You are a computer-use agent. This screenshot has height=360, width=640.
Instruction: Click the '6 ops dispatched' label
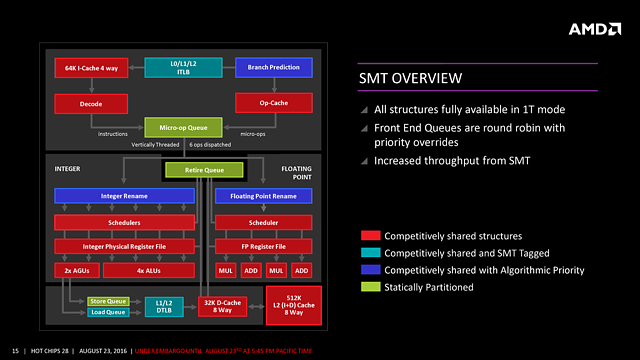[x=210, y=144]
